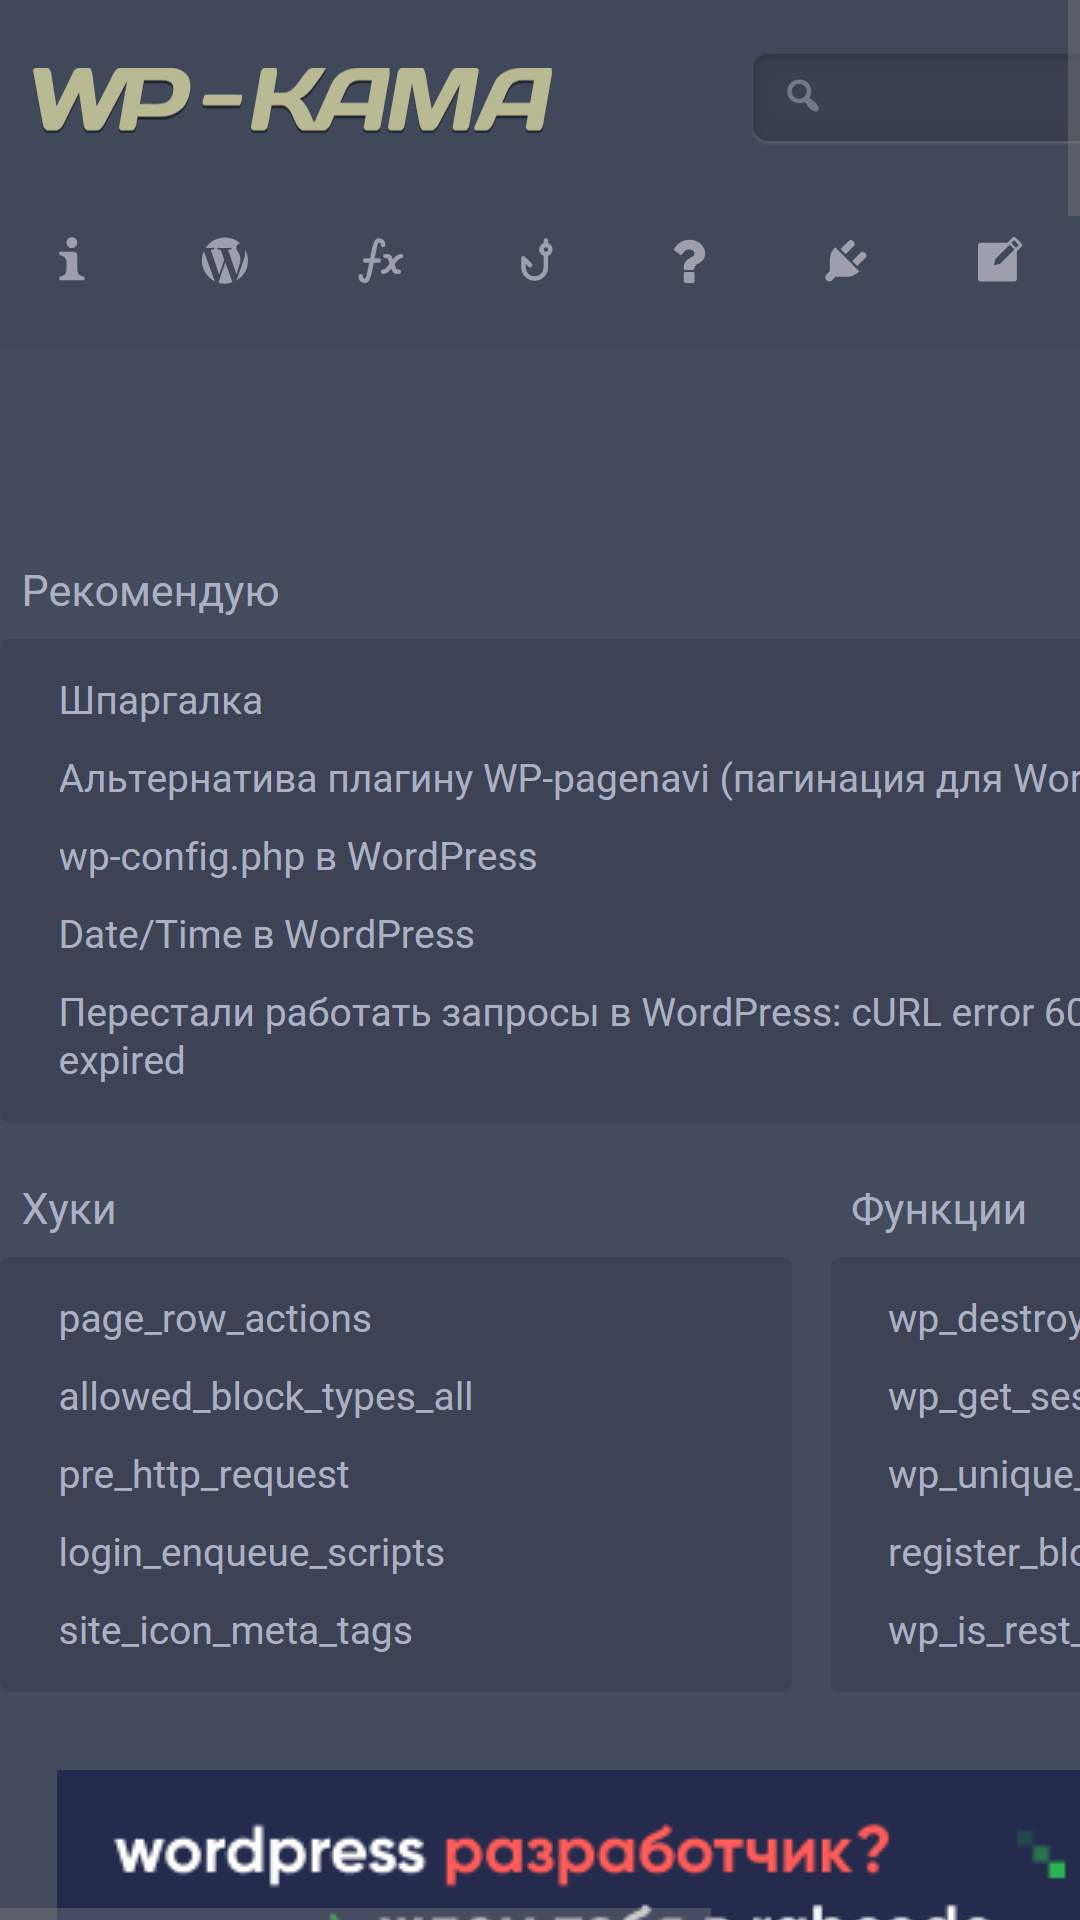
Task: Open Date/Time в WordPress article
Action: (x=267, y=935)
